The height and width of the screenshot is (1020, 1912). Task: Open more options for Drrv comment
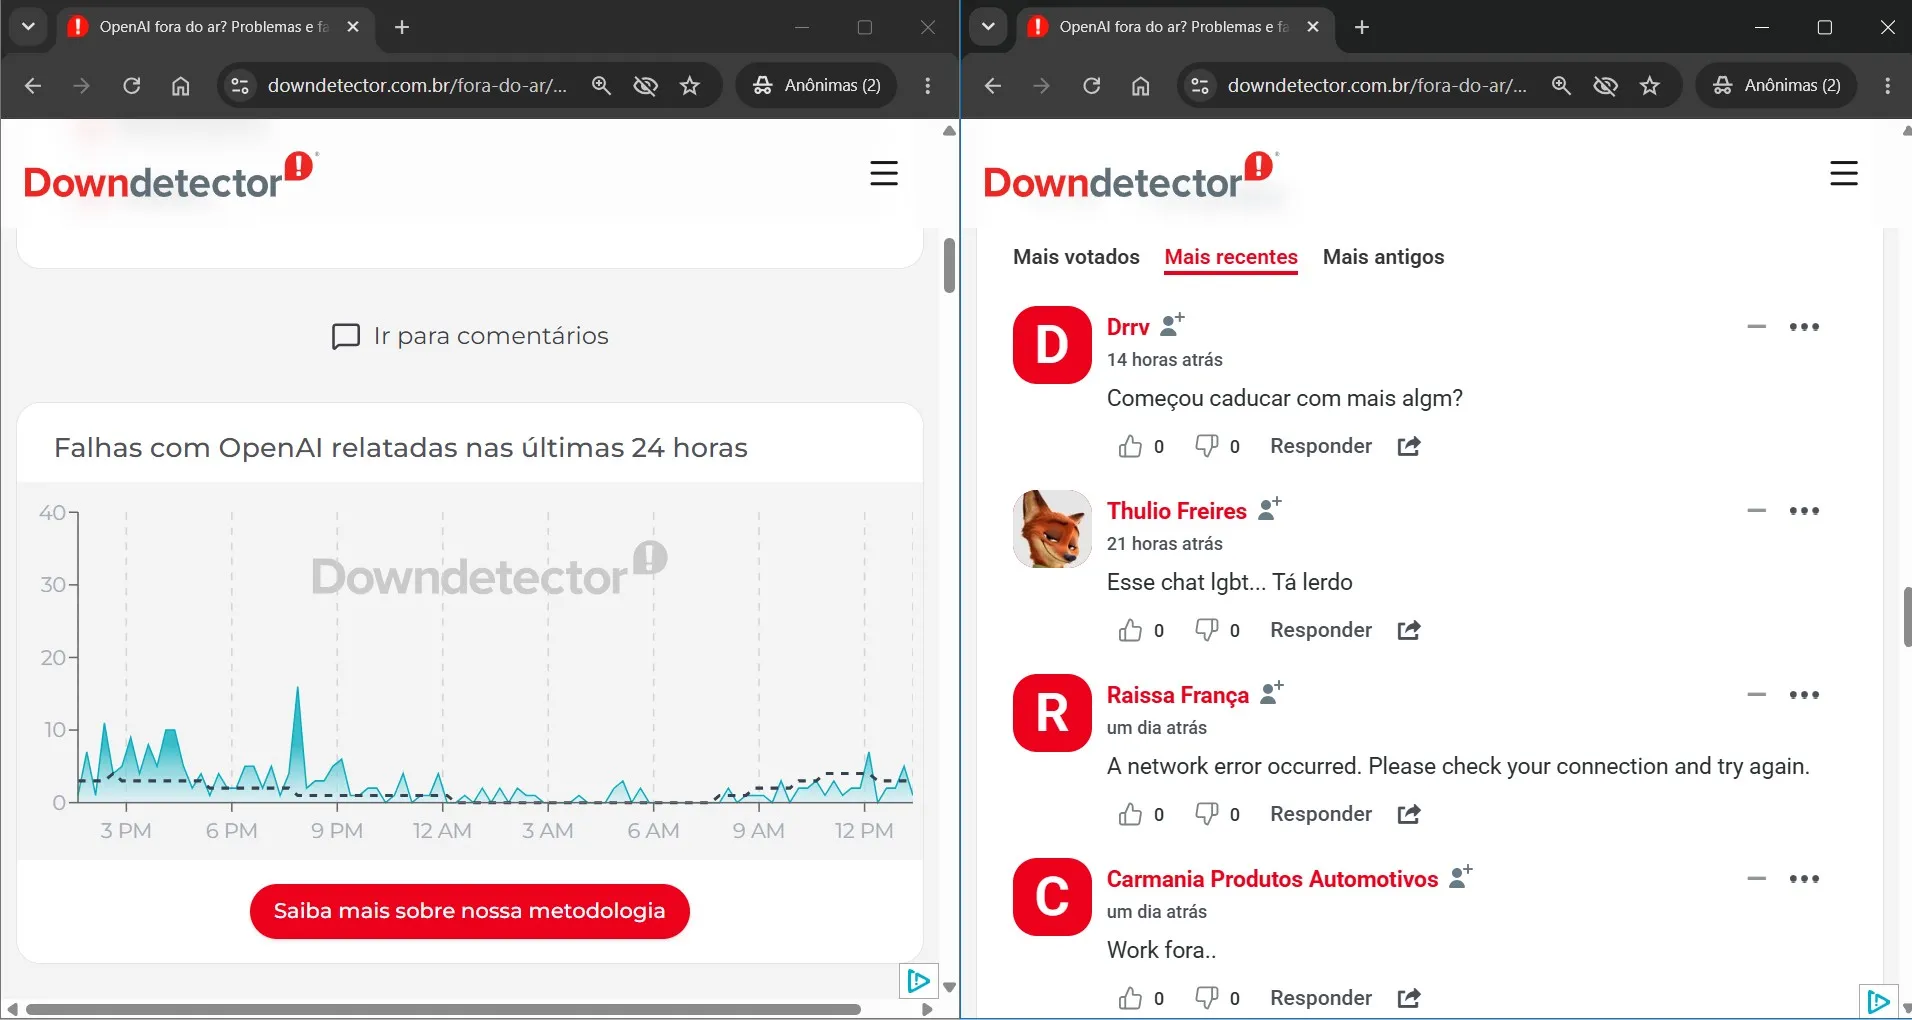tap(1804, 327)
